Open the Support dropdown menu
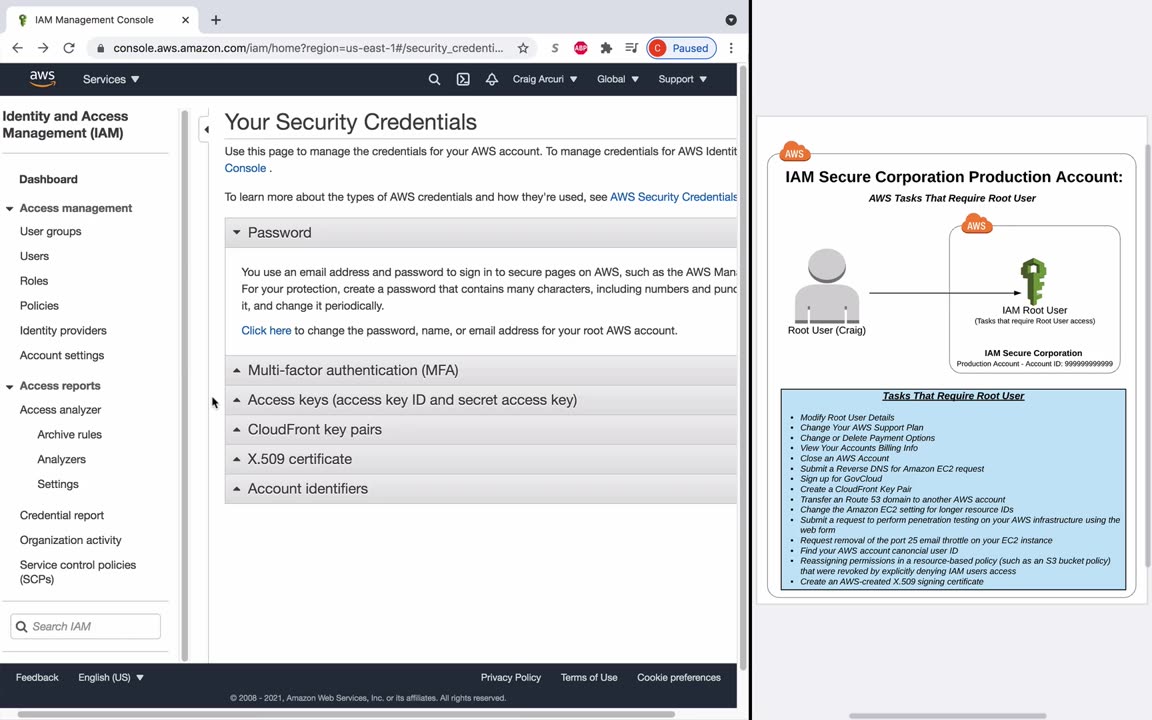This screenshot has width=1152, height=720. [683, 79]
